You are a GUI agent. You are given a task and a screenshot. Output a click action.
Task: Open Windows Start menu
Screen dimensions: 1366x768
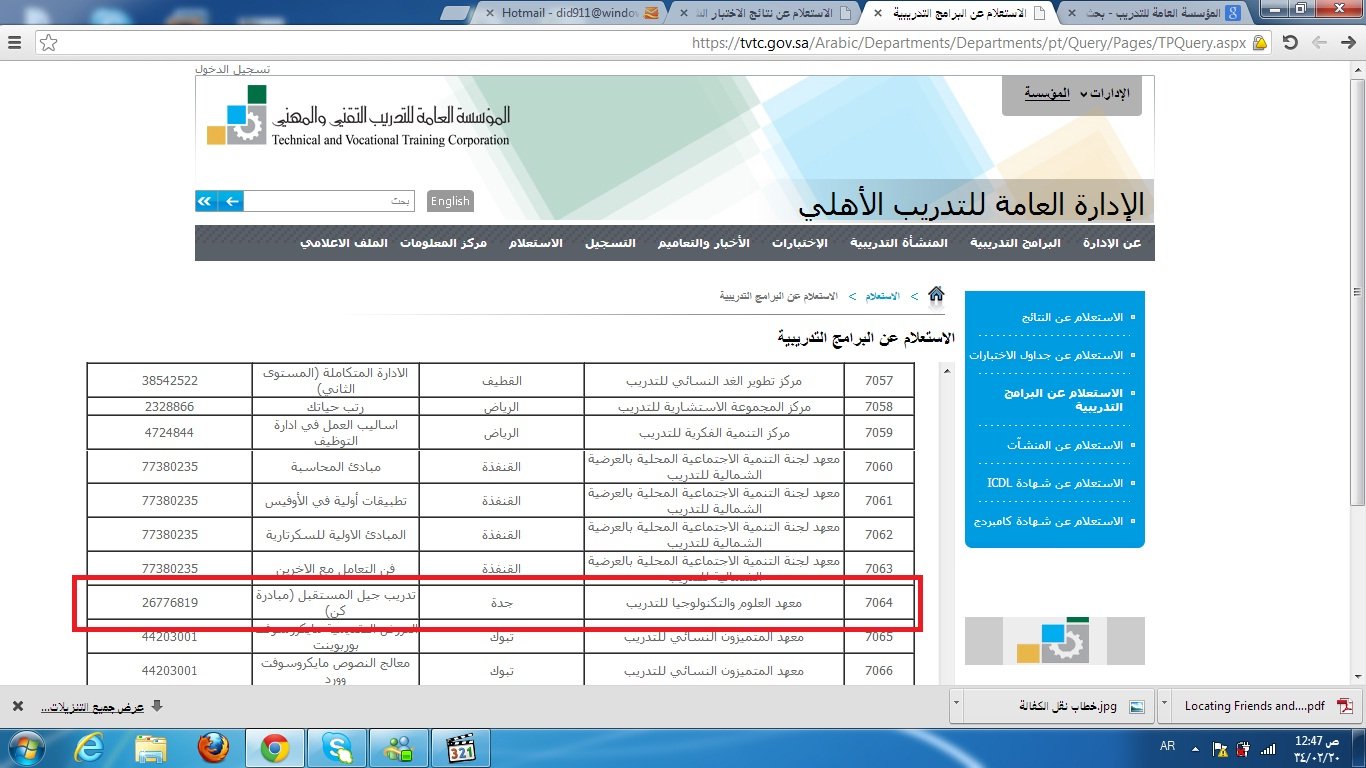(26, 747)
